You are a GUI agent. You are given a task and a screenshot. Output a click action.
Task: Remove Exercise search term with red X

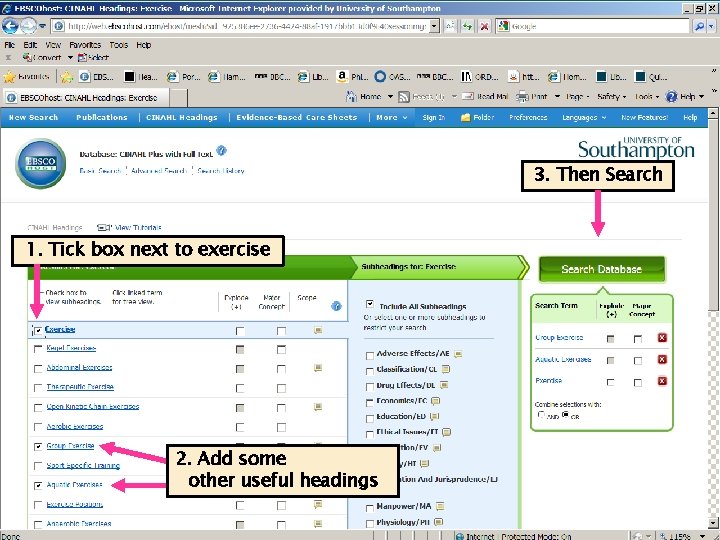[x=662, y=381]
